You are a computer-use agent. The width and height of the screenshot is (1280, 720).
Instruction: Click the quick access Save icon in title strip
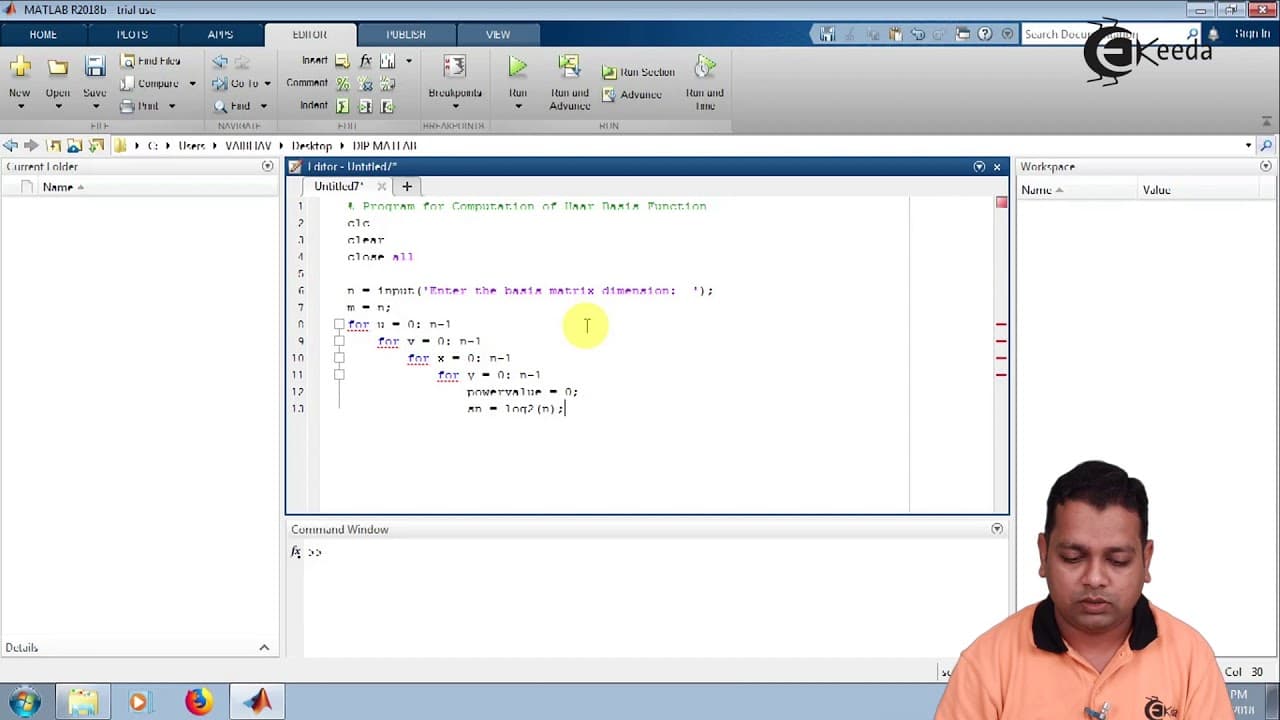point(827,34)
